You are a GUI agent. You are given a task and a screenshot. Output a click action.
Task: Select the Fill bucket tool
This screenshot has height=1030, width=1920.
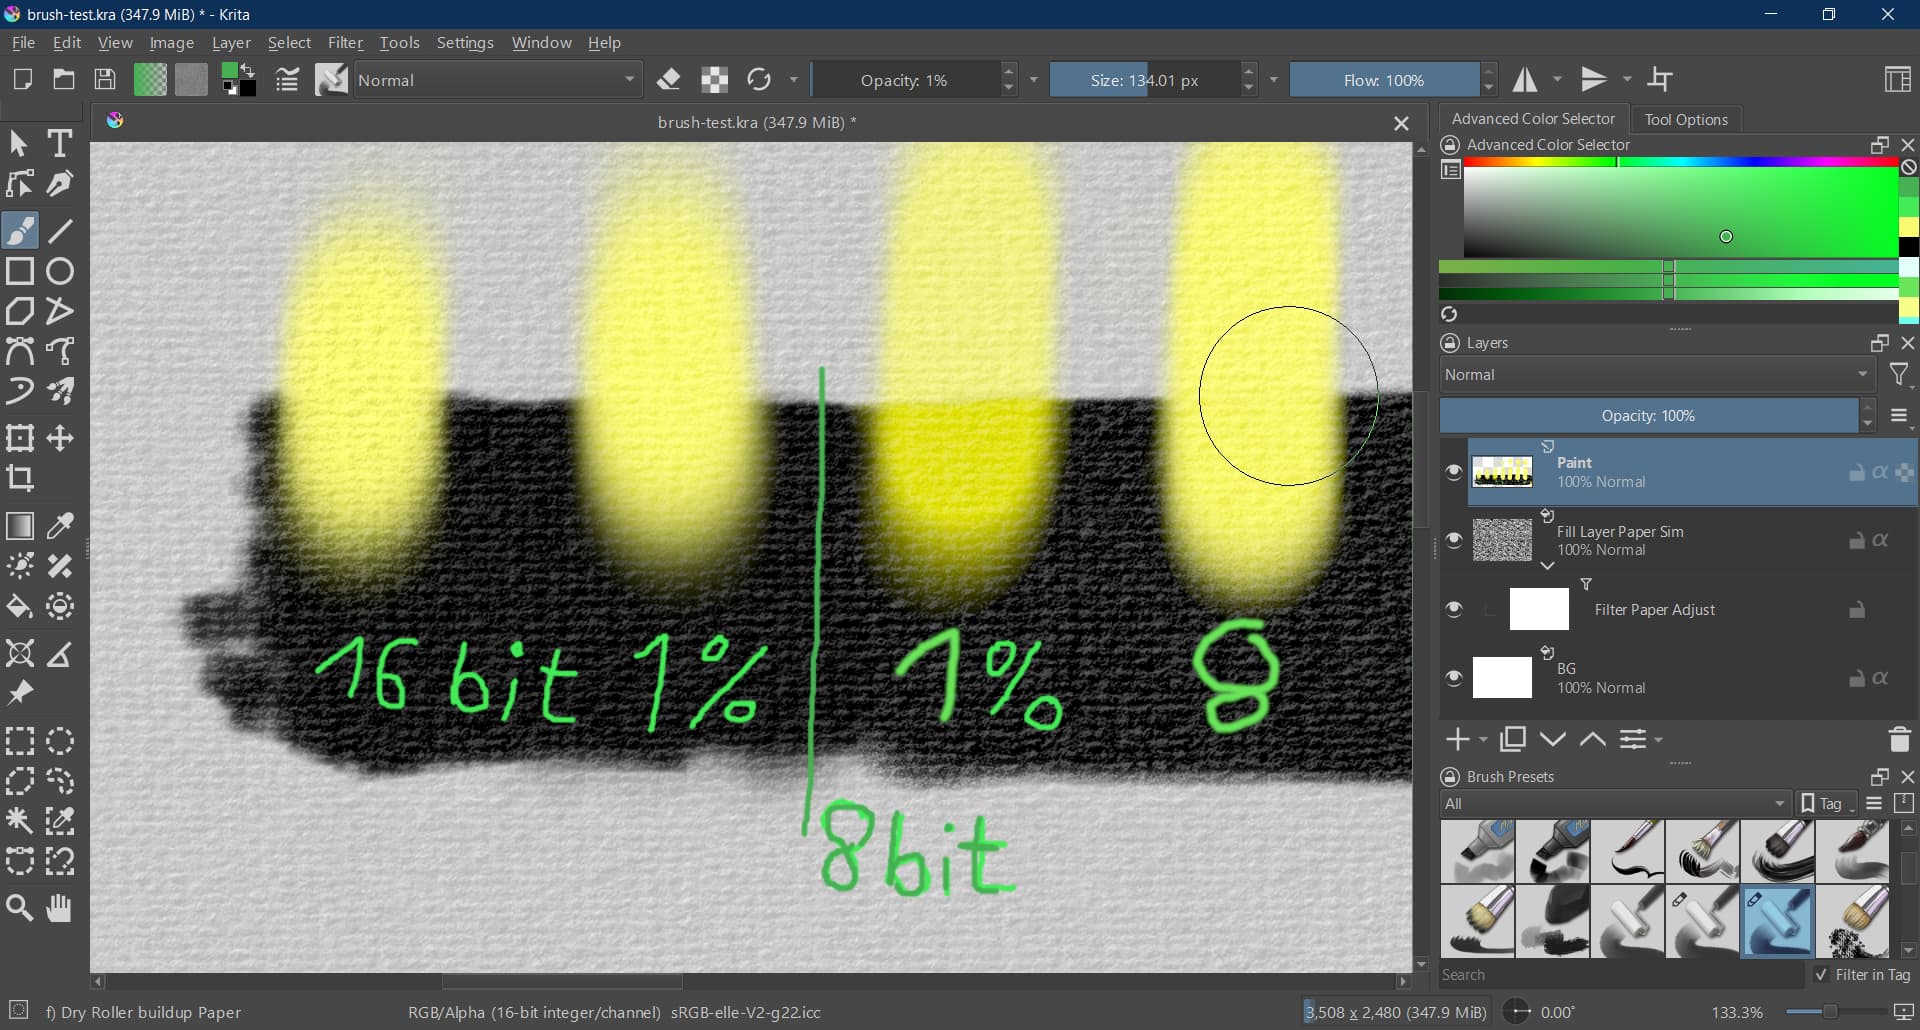(x=20, y=607)
